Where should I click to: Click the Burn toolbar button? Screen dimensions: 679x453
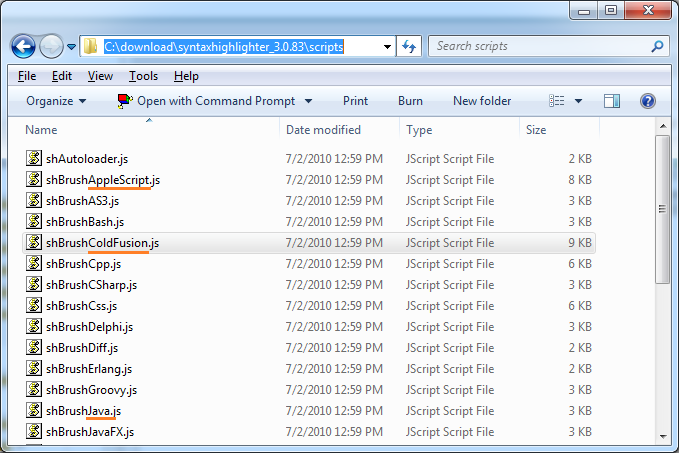[410, 101]
